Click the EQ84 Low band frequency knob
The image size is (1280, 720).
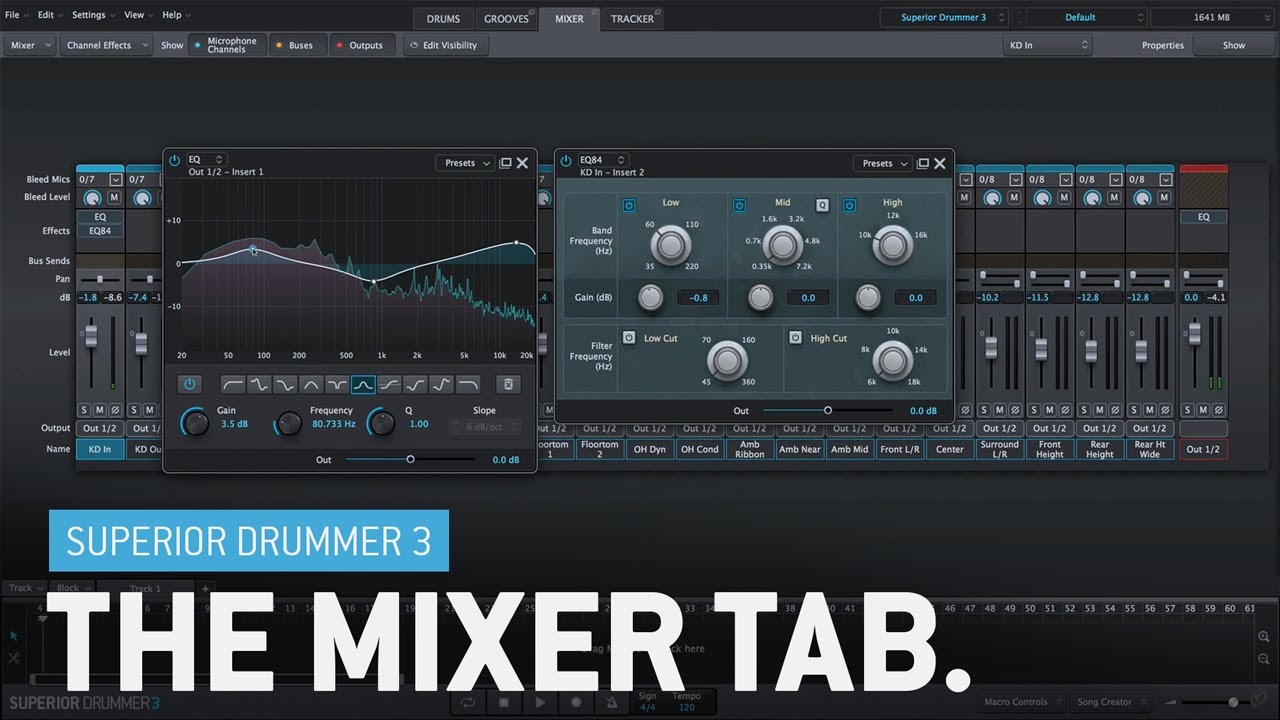click(671, 243)
